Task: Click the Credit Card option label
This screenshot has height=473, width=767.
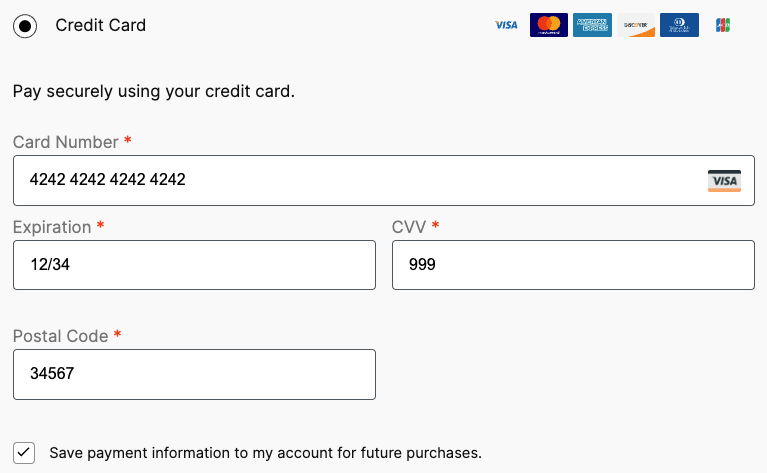Action: [x=100, y=25]
